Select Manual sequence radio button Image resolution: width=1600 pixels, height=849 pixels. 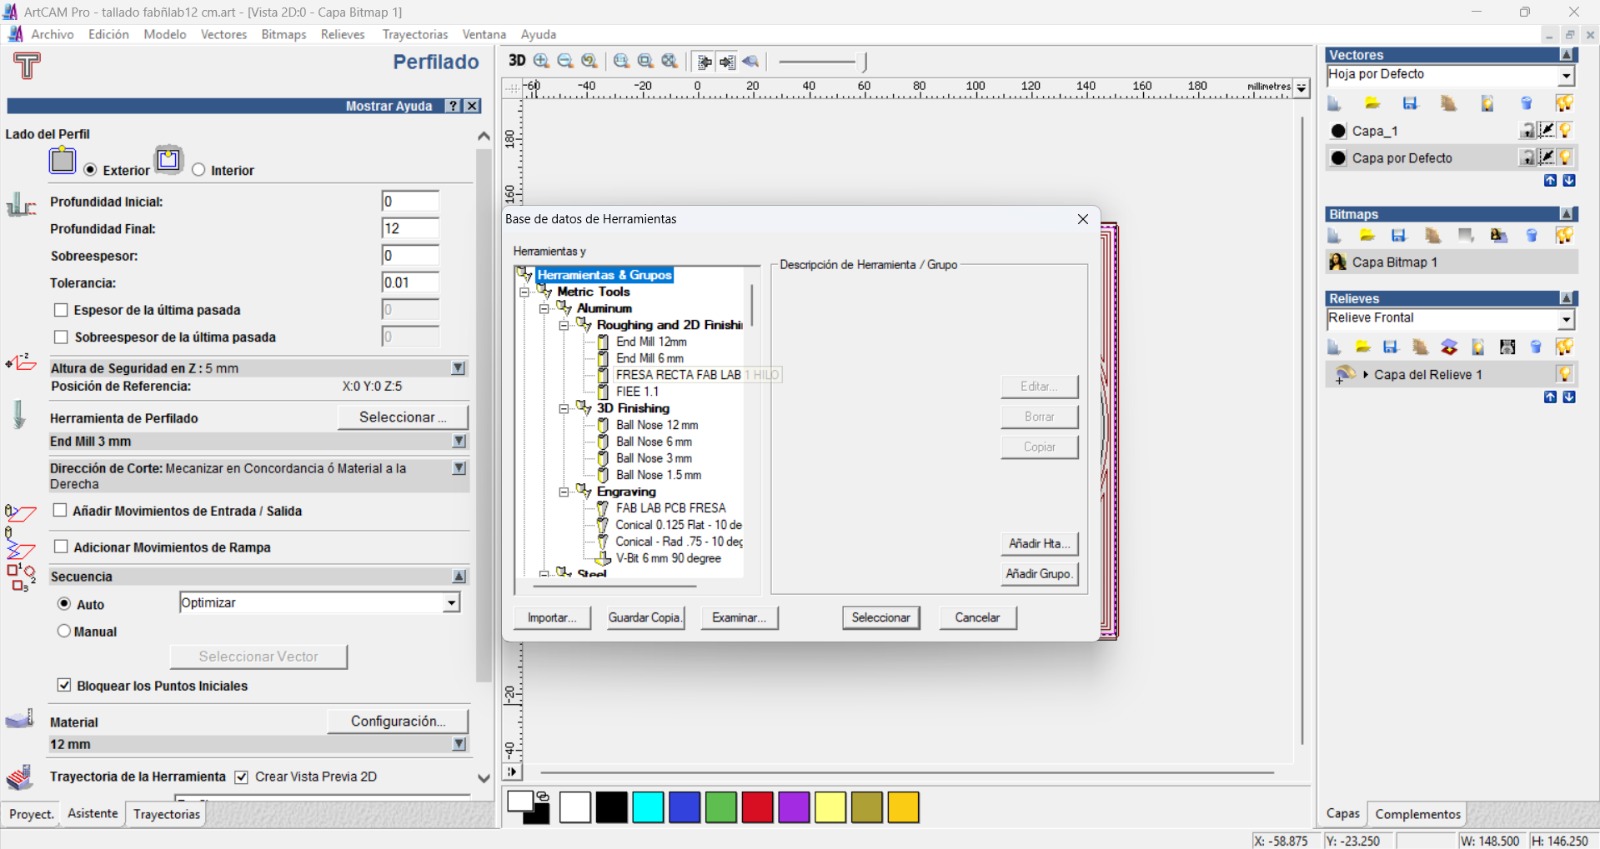[x=64, y=631]
